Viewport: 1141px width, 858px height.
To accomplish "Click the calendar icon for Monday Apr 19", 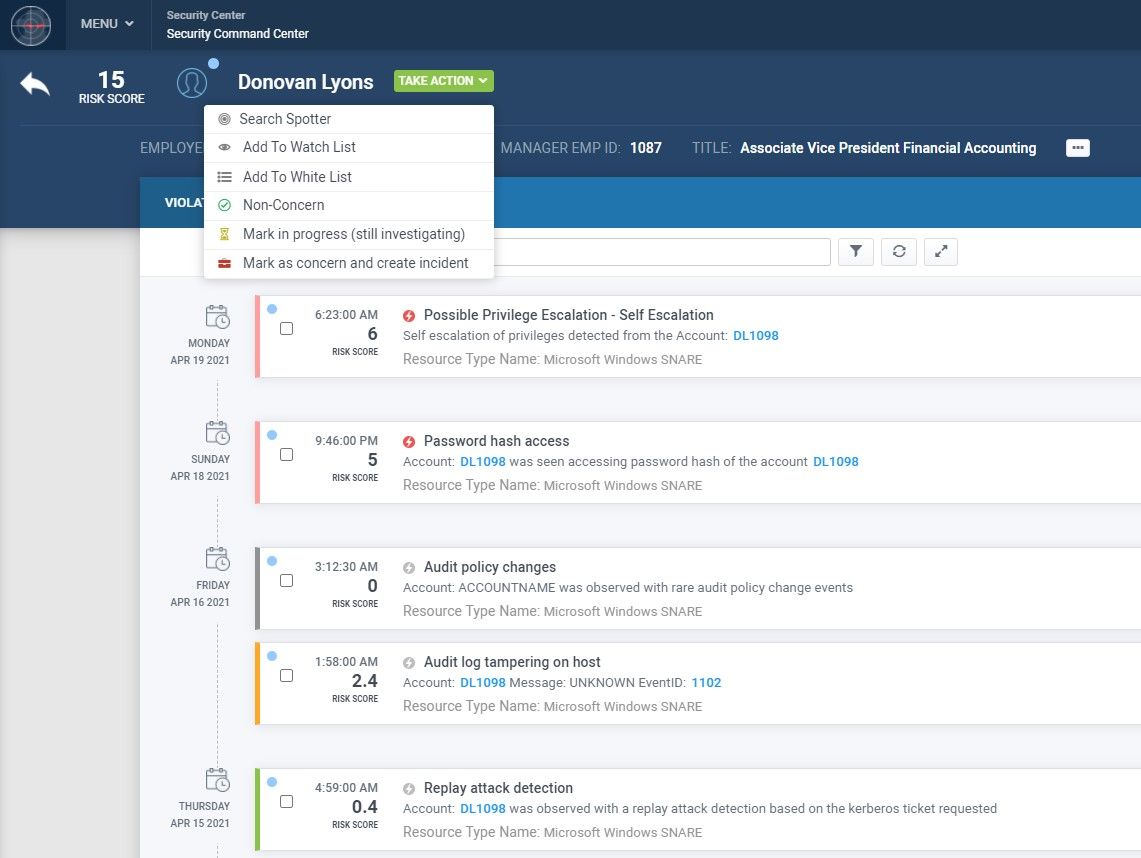I will pyautogui.click(x=216, y=316).
